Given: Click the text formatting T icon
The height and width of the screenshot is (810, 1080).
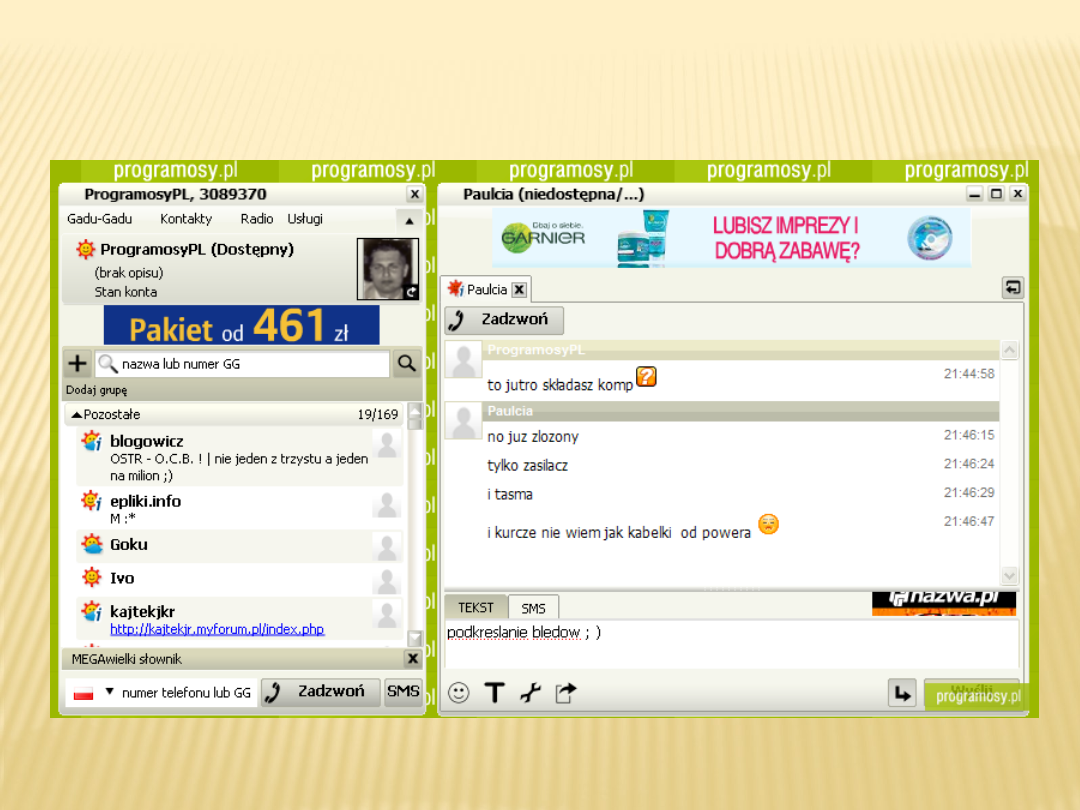Looking at the screenshot, I should click(494, 692).
